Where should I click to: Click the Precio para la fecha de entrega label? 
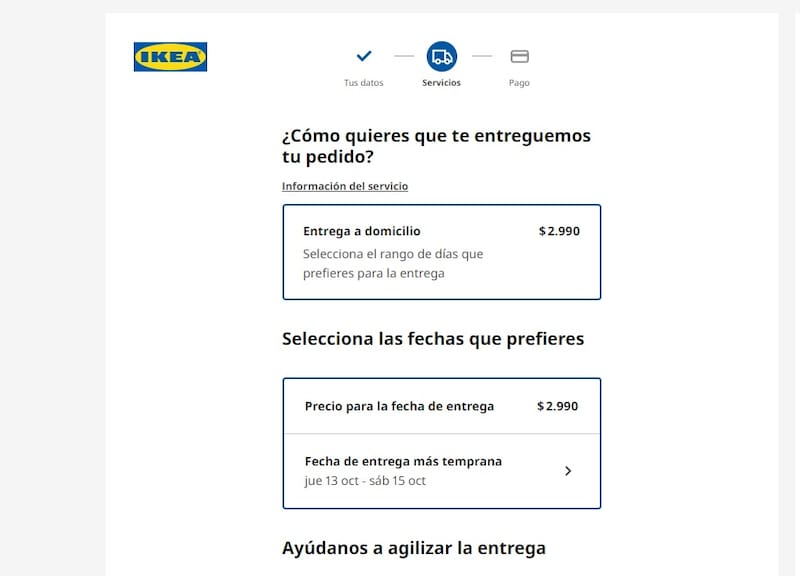click(399, 406)
